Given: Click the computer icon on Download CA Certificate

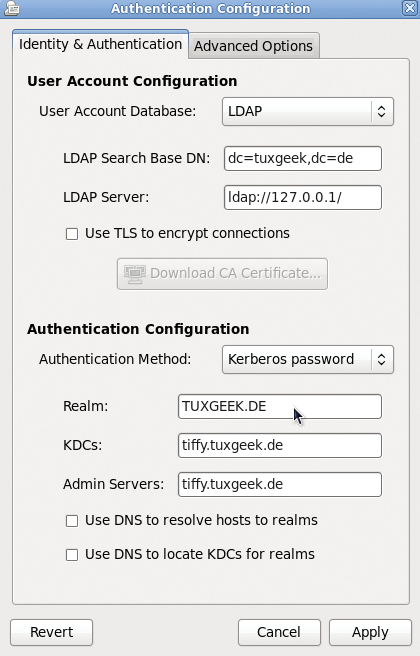Looking at the screenshot, I should [135, 274].
